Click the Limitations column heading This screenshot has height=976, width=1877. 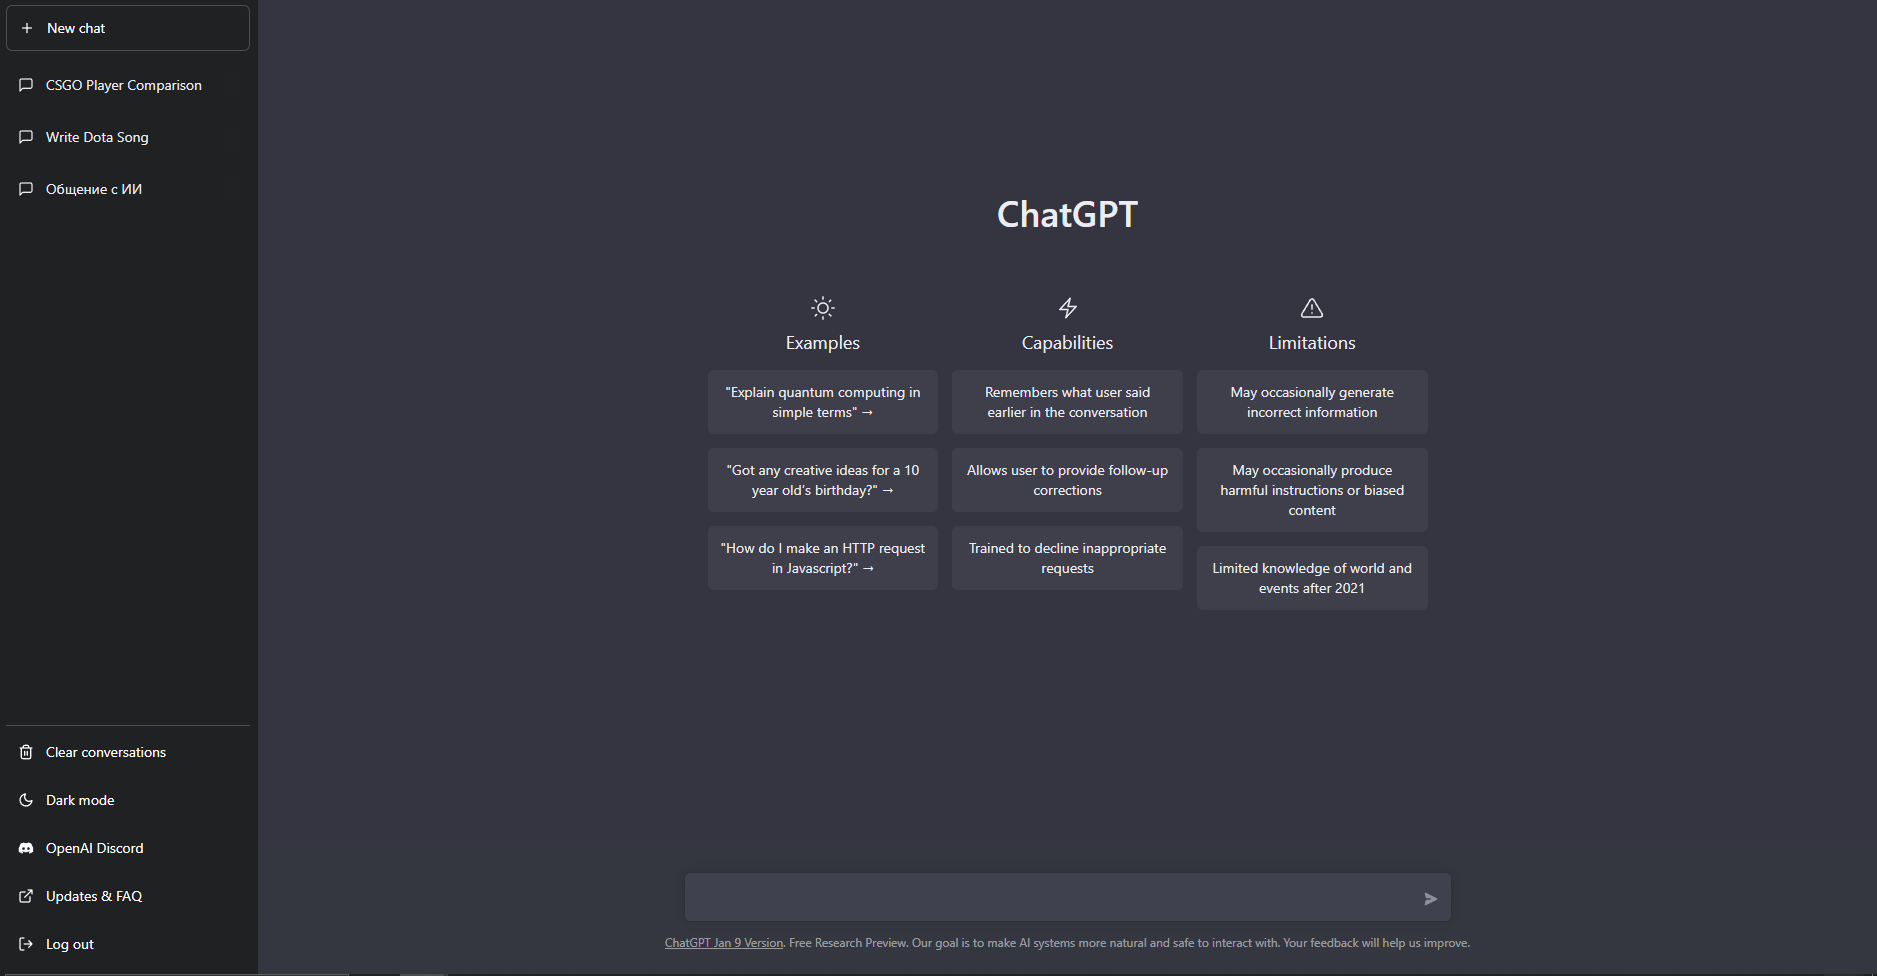tap(1312, 343)
